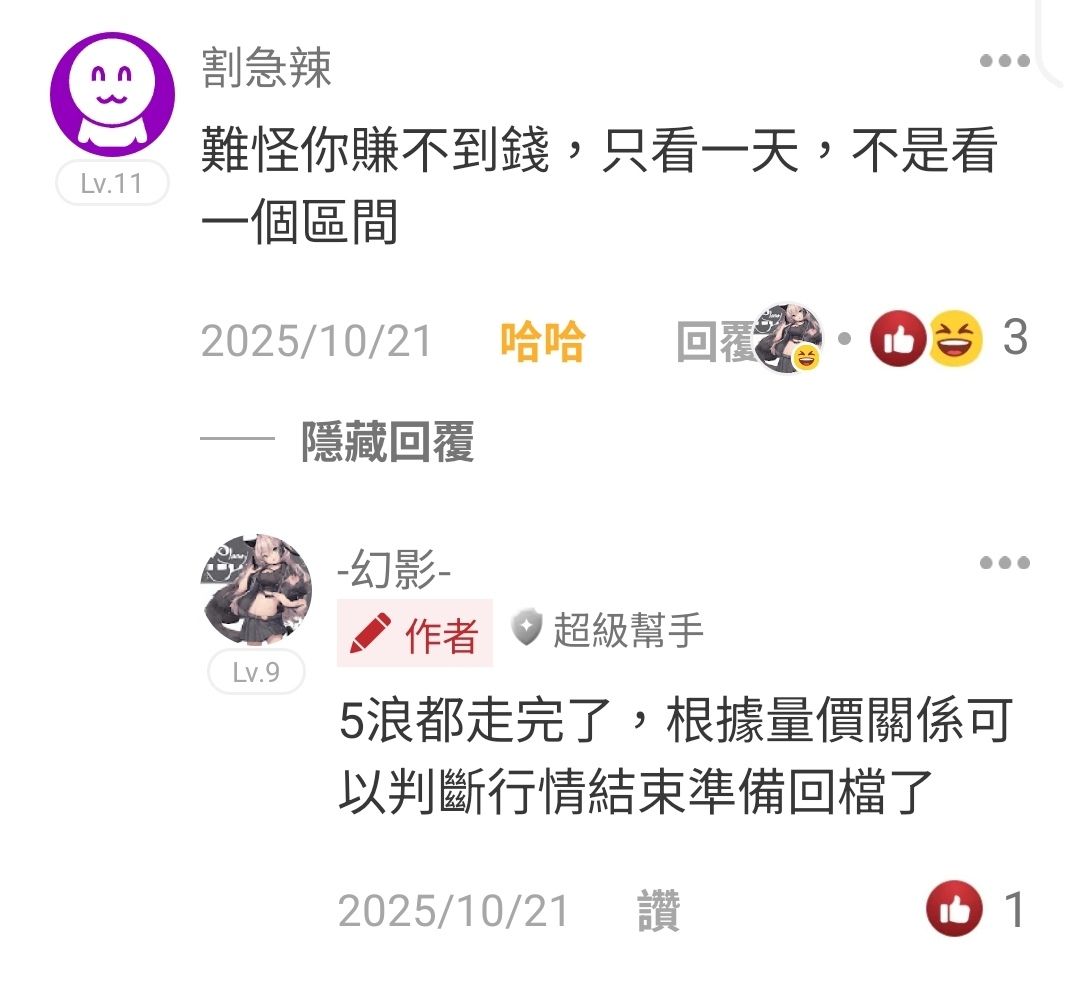Open the more options dots on 割急辣's comment

point(1004,61)
